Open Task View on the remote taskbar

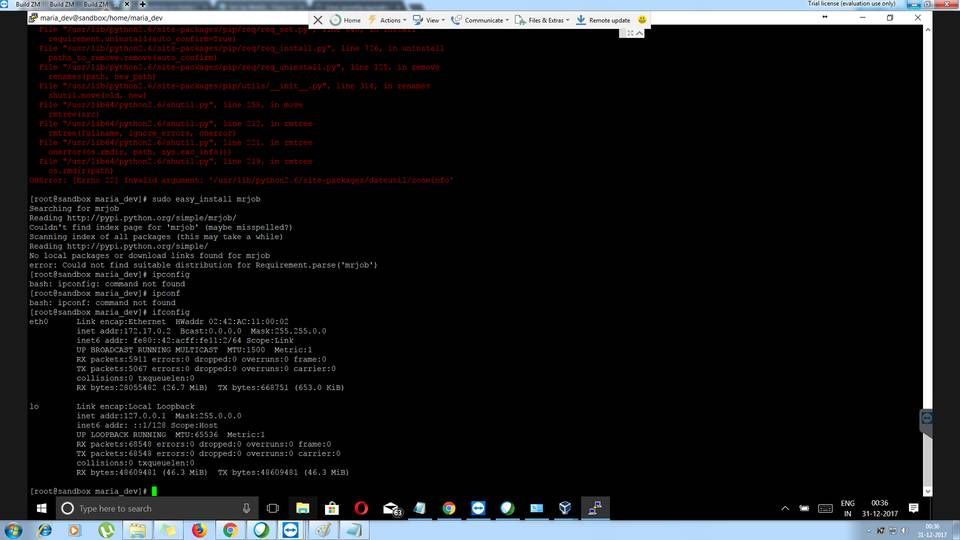click(273, 508)
